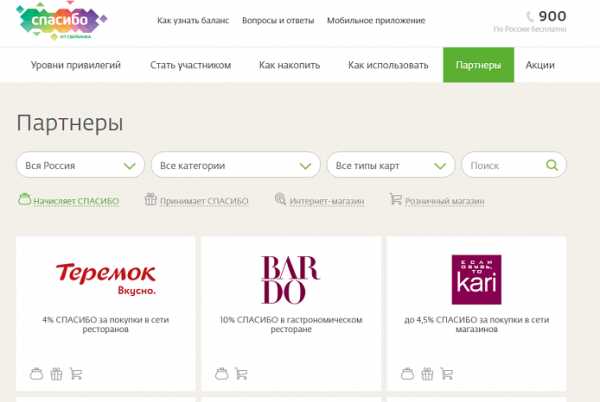Image resolution: width=600 pixels, height=402 pixels.
Task: Filter by Принимает СПАСИБО
Action: (204, 201)
